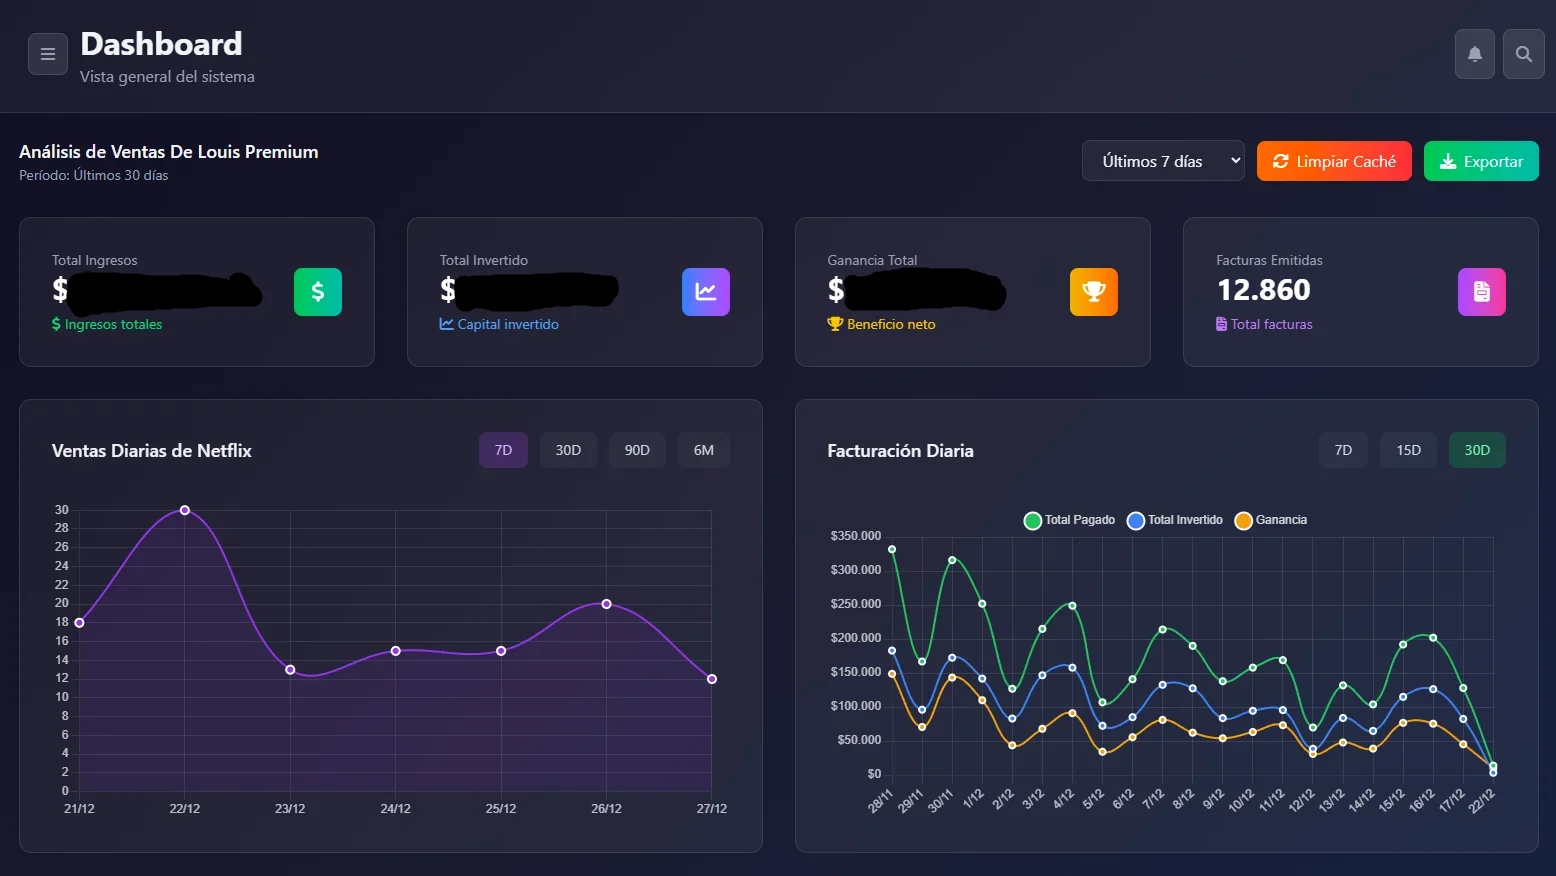Image resolution: width=1556 pixels, height=876 pixels.
Task: Open the Últimos 7 días period dropdown
Action: [x=1163, y=161]
